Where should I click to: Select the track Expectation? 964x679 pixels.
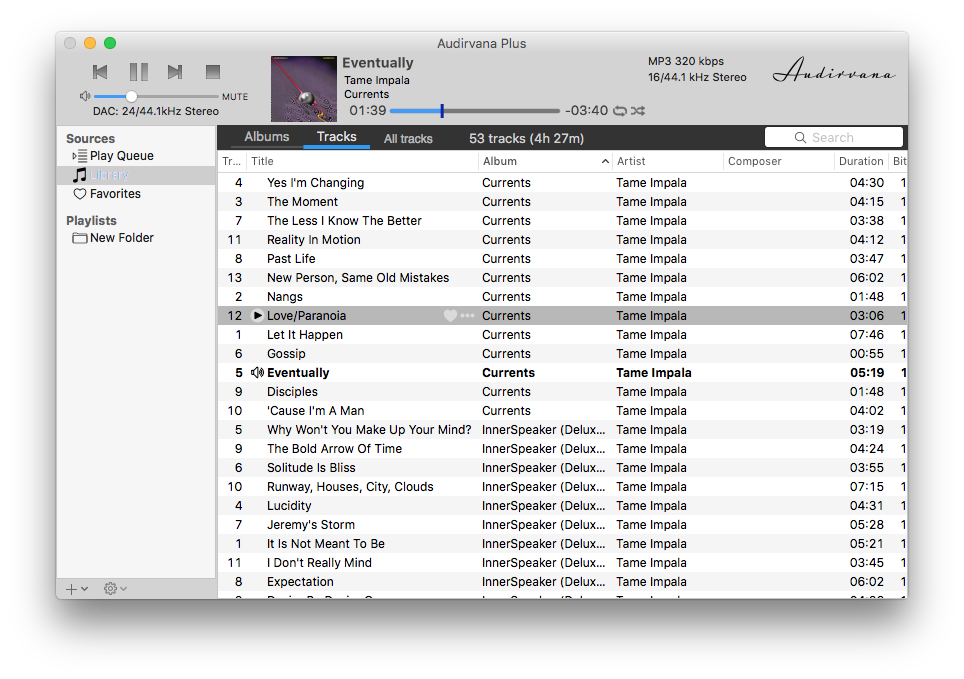click(x=562, y=582)
